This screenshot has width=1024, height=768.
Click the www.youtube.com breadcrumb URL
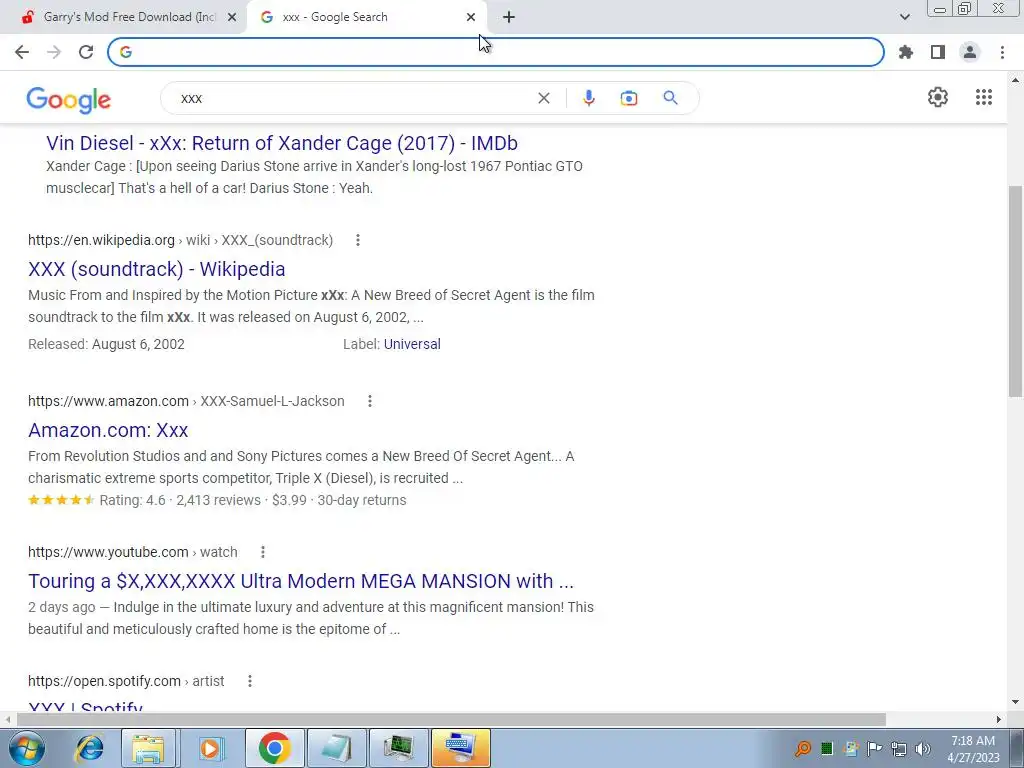click(x=108, y=552)
